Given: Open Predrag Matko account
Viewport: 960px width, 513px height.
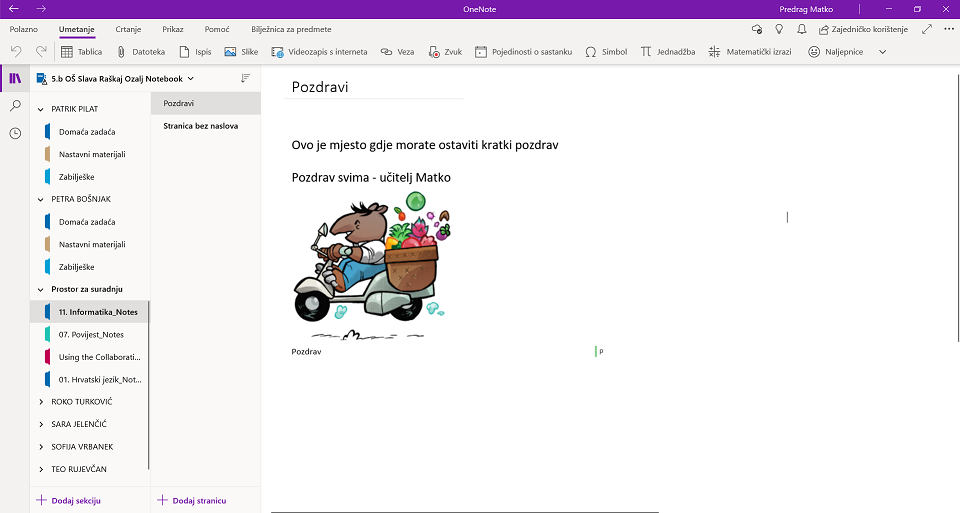Looking at the screenshot, I should point(806,9).
